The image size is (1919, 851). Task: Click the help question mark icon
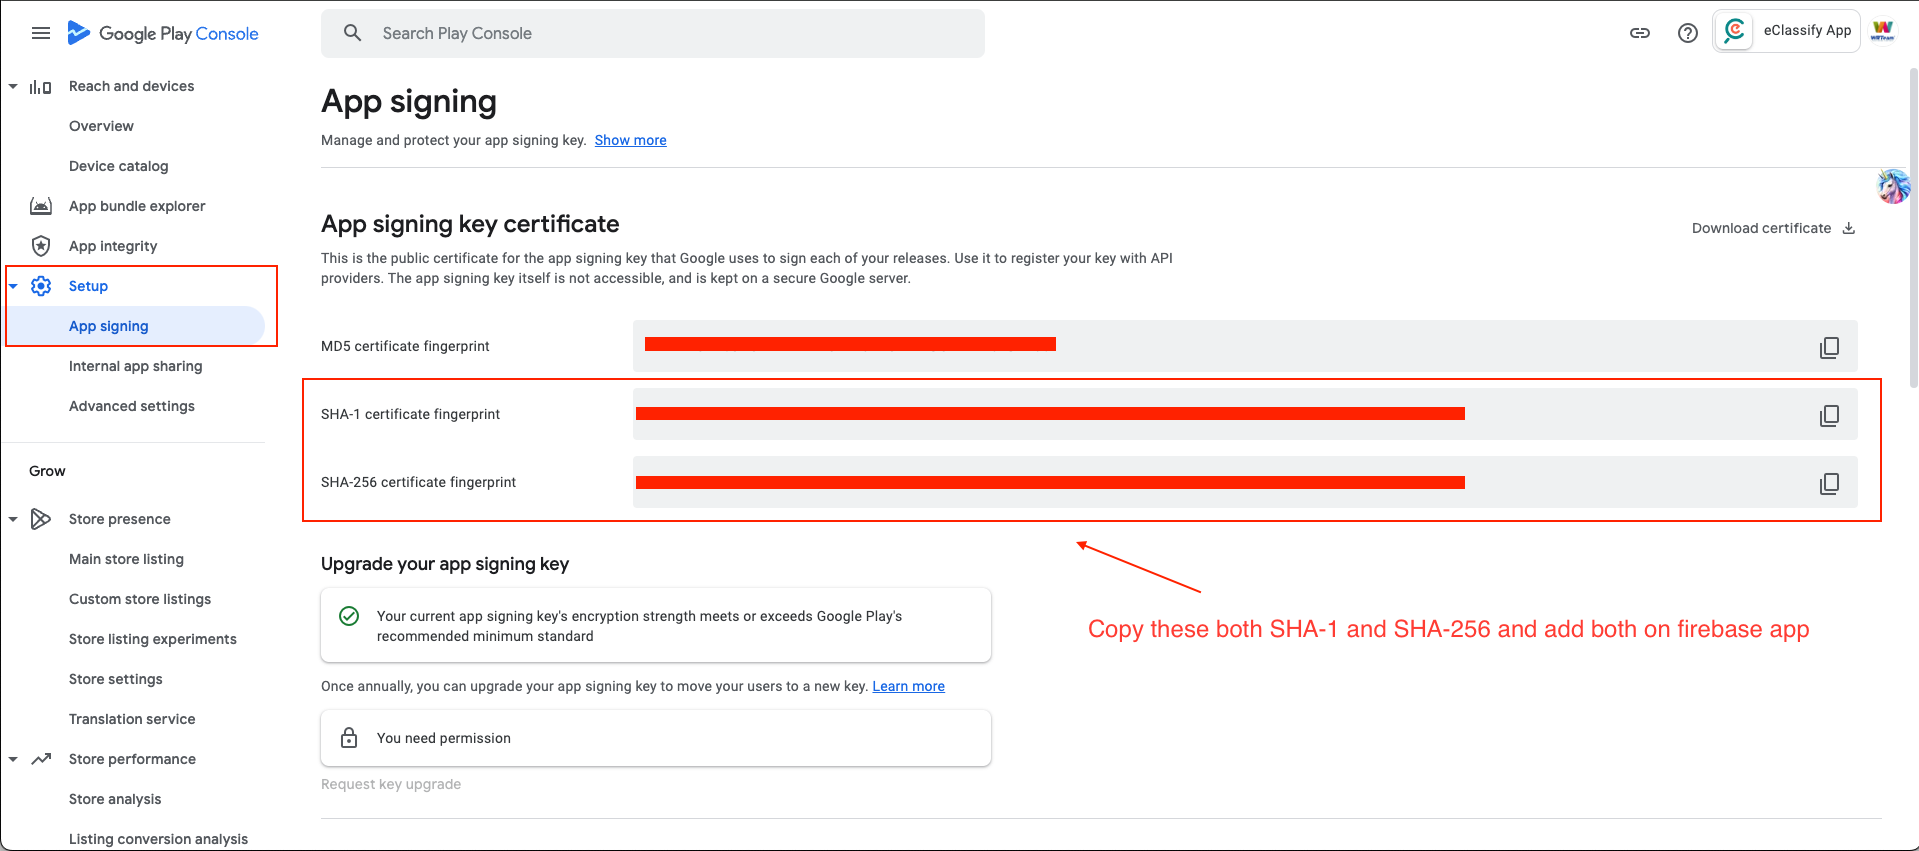[1688, 33]
